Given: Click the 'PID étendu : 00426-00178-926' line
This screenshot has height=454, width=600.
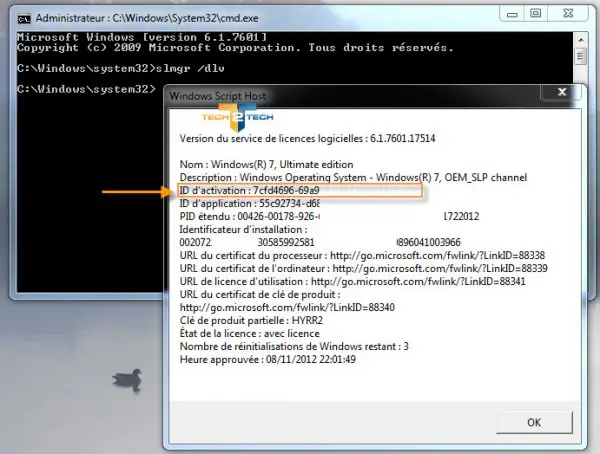Looking at the screenshot, I should pos(249,216).
